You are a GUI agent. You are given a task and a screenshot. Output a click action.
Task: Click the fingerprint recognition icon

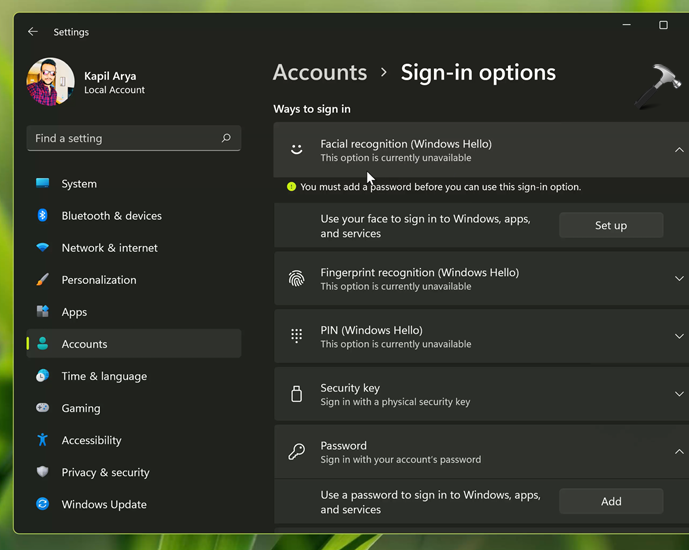pos(296,279)
